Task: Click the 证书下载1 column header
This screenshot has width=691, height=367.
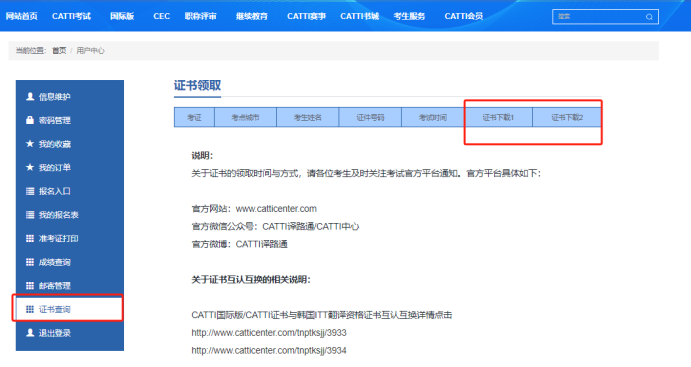Action: [498, 117]
